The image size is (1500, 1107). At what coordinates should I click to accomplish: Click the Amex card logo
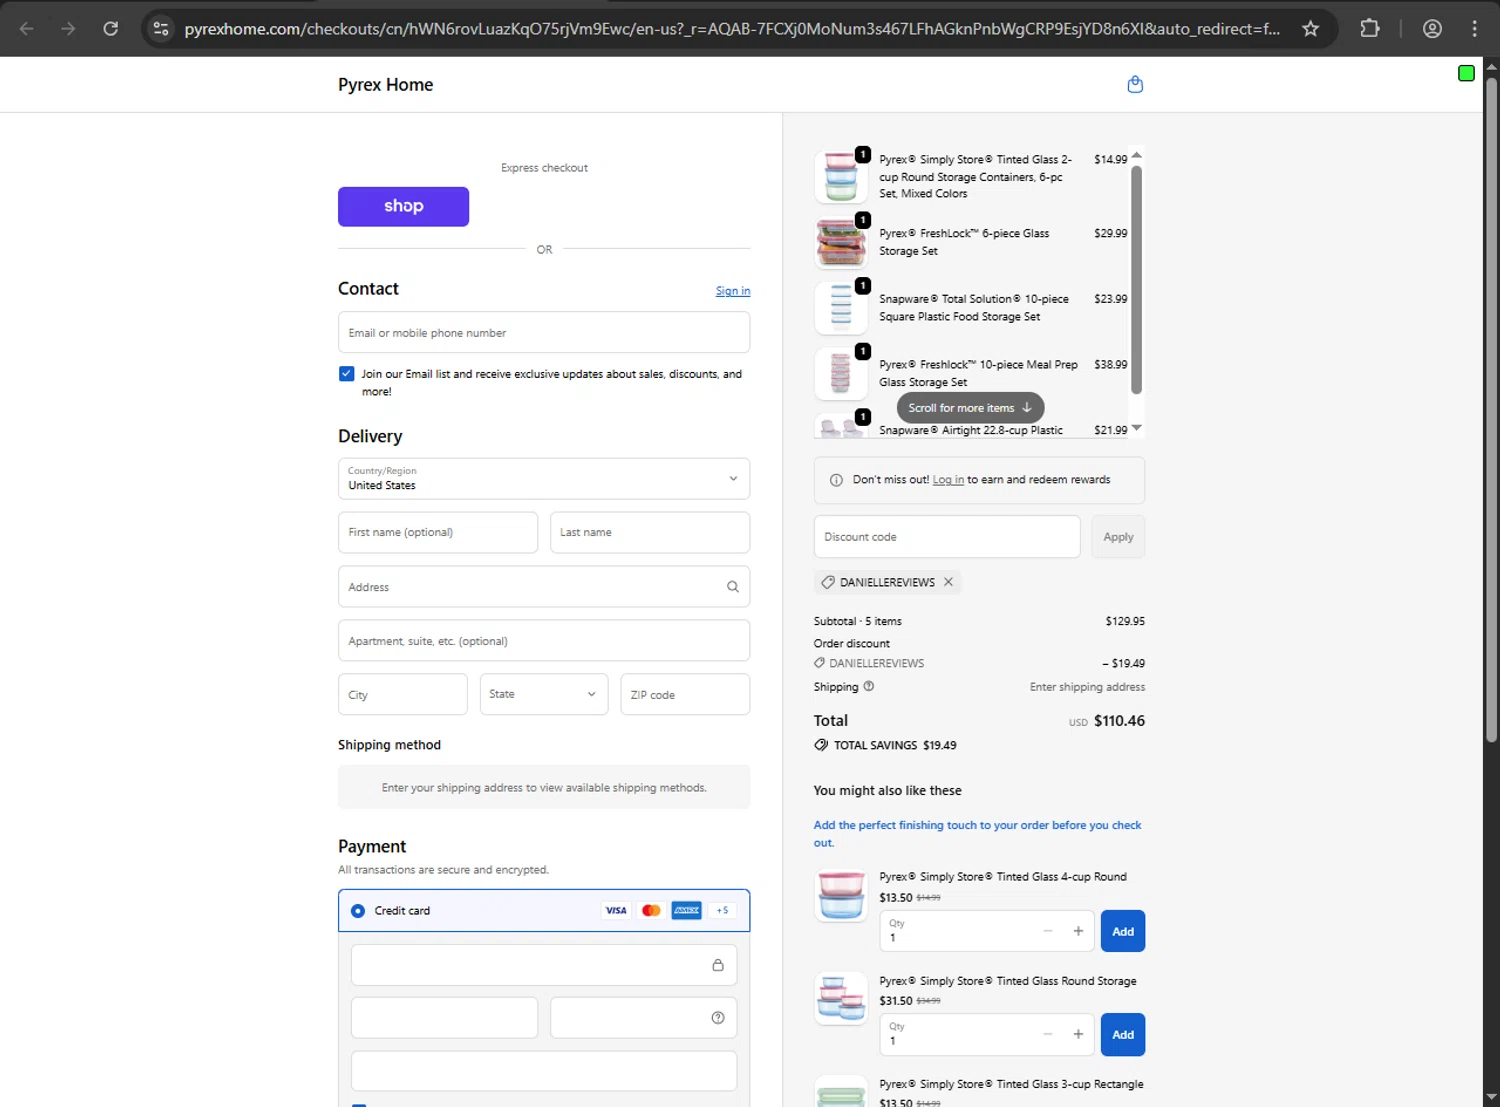(686, 910)
